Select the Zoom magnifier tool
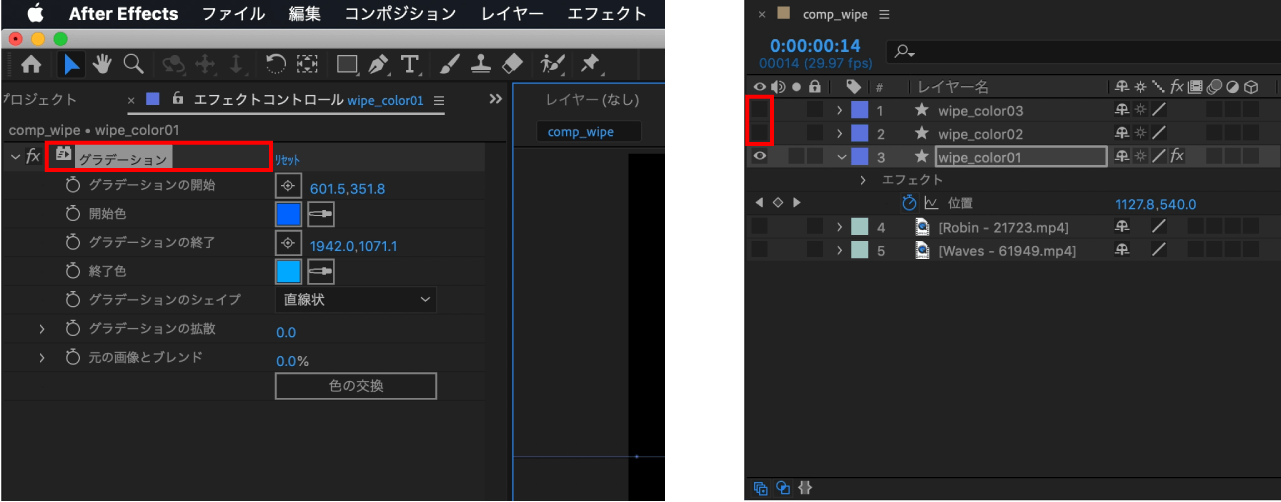The image size is (1281, 502). click(x=132, y=65)
